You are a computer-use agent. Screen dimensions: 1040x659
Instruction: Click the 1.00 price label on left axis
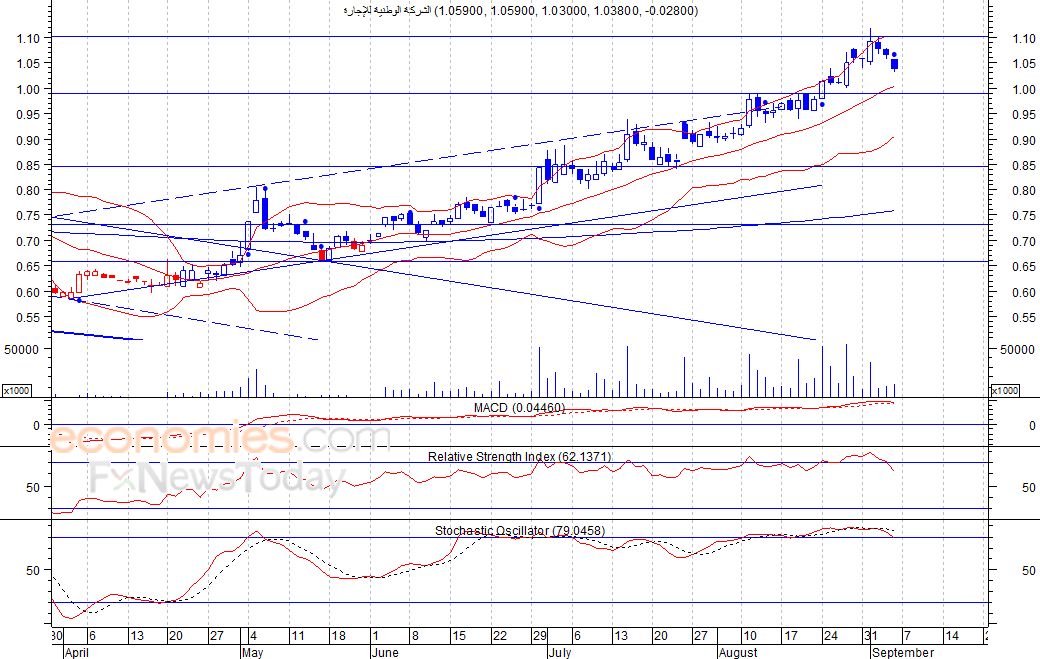[29, 90]
